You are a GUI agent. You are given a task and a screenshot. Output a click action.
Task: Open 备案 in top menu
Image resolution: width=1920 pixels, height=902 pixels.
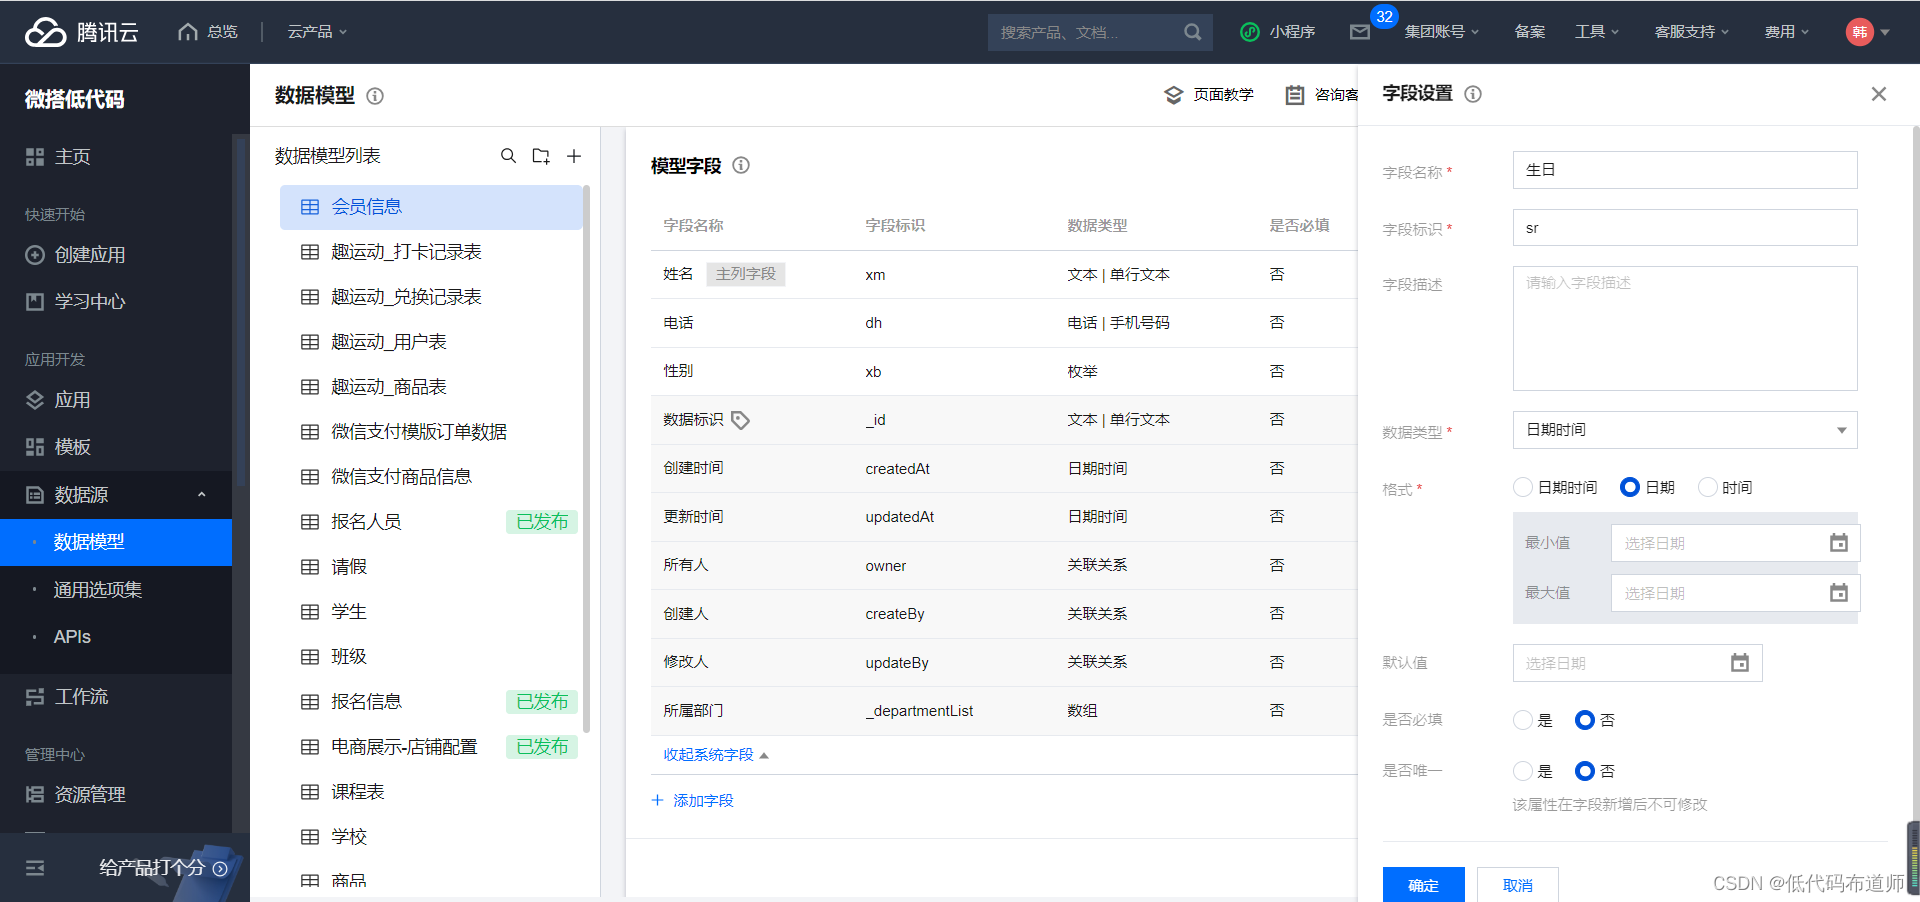point(1529,32)
